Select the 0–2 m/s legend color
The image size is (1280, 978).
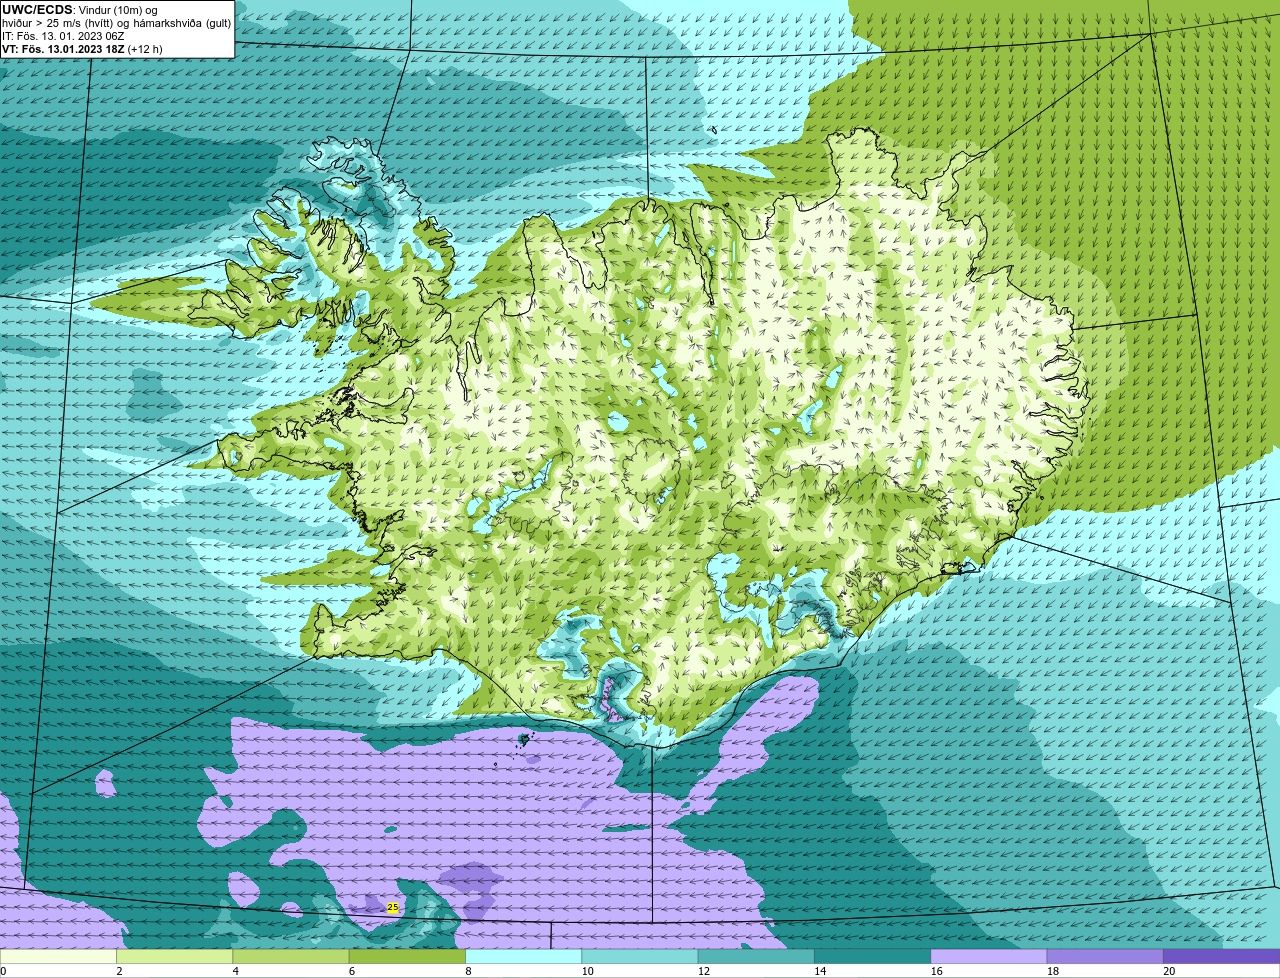(58, 957)
